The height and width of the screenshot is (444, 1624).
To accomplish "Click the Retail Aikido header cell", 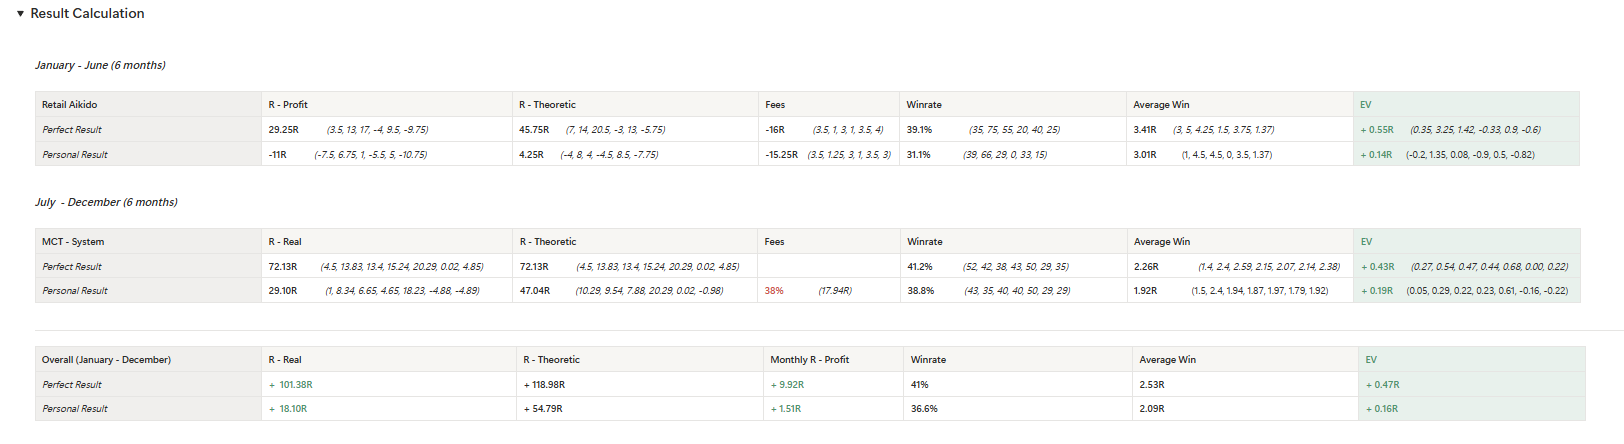I will tap(148, 104).
